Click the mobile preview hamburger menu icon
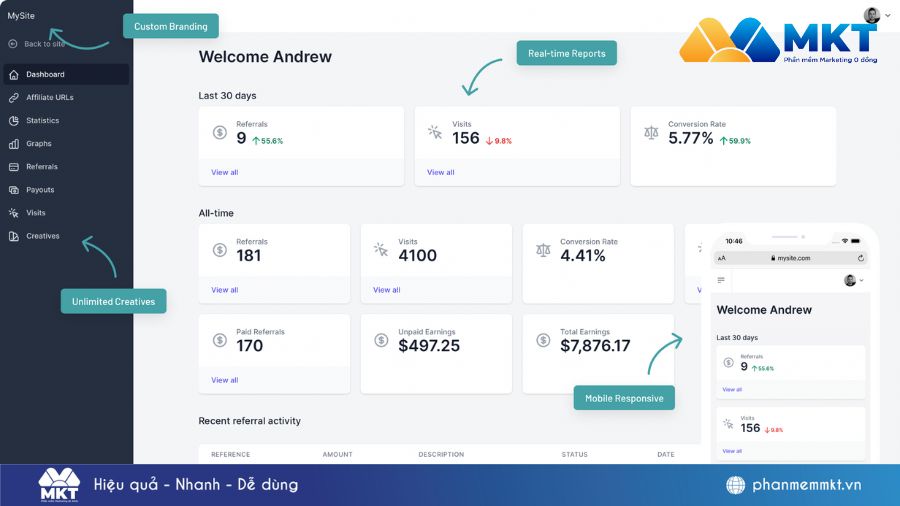Screen dimensions: 900x506 [x=721, y=280]
